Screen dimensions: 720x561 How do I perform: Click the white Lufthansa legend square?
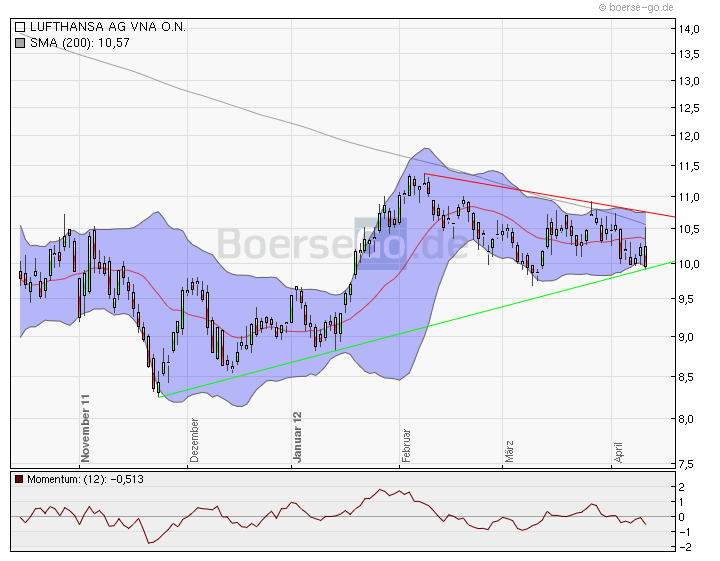20,27
